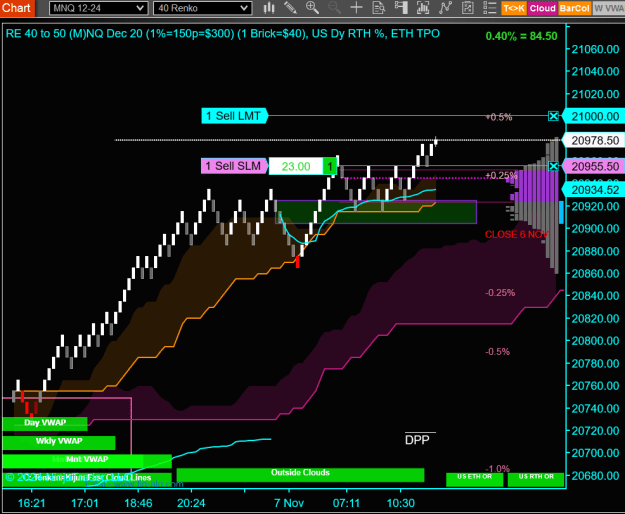The width and height of the screenshot is (625, 514).
Task: Toggle the BarCol orange button
Action: (574, 8)
